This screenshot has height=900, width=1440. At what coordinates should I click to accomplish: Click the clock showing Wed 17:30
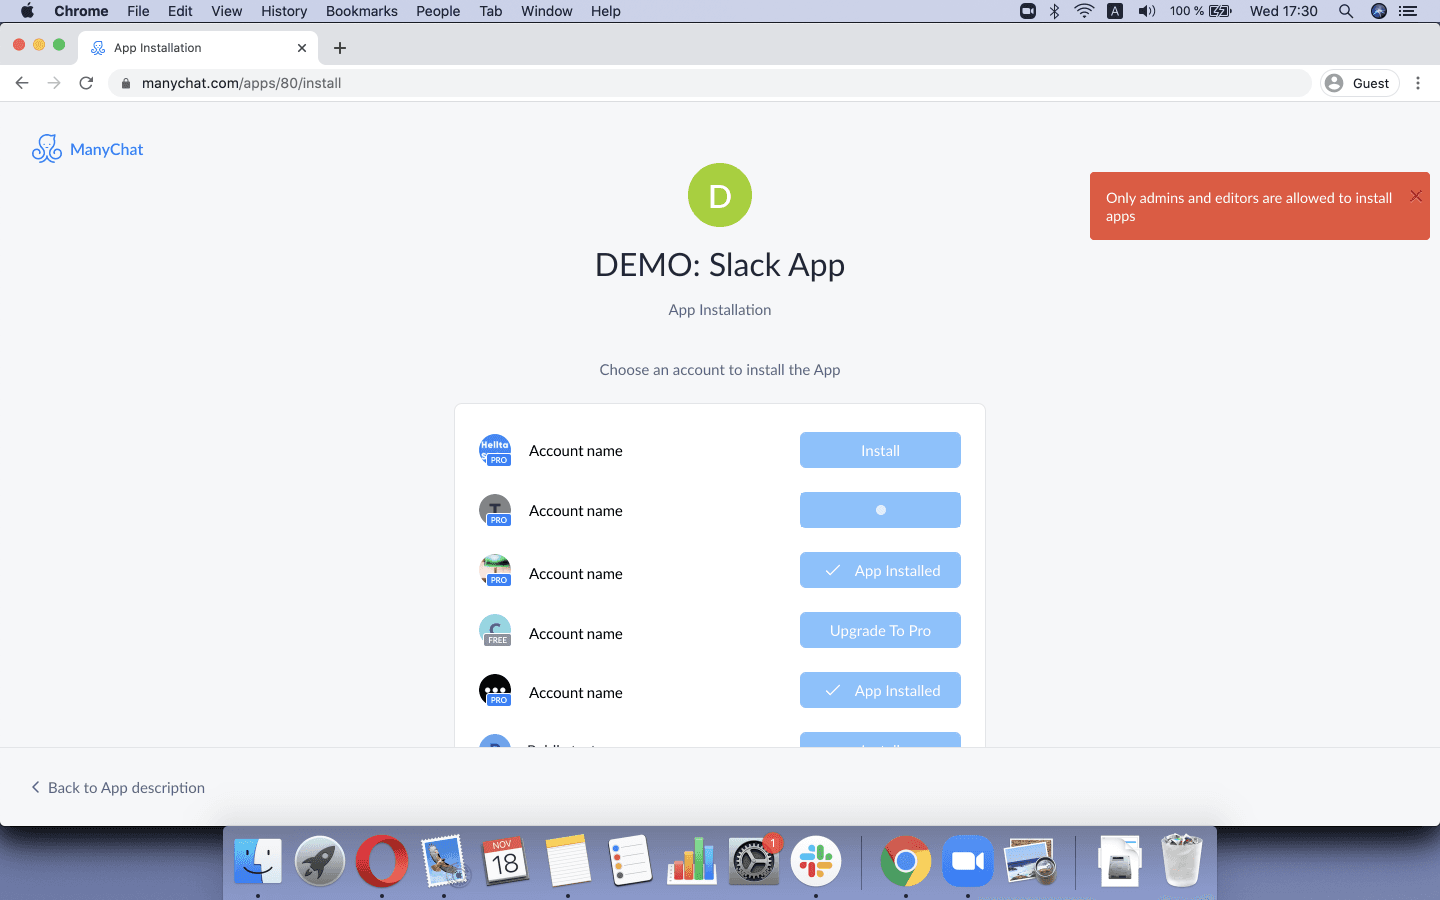coord(1283,11)
